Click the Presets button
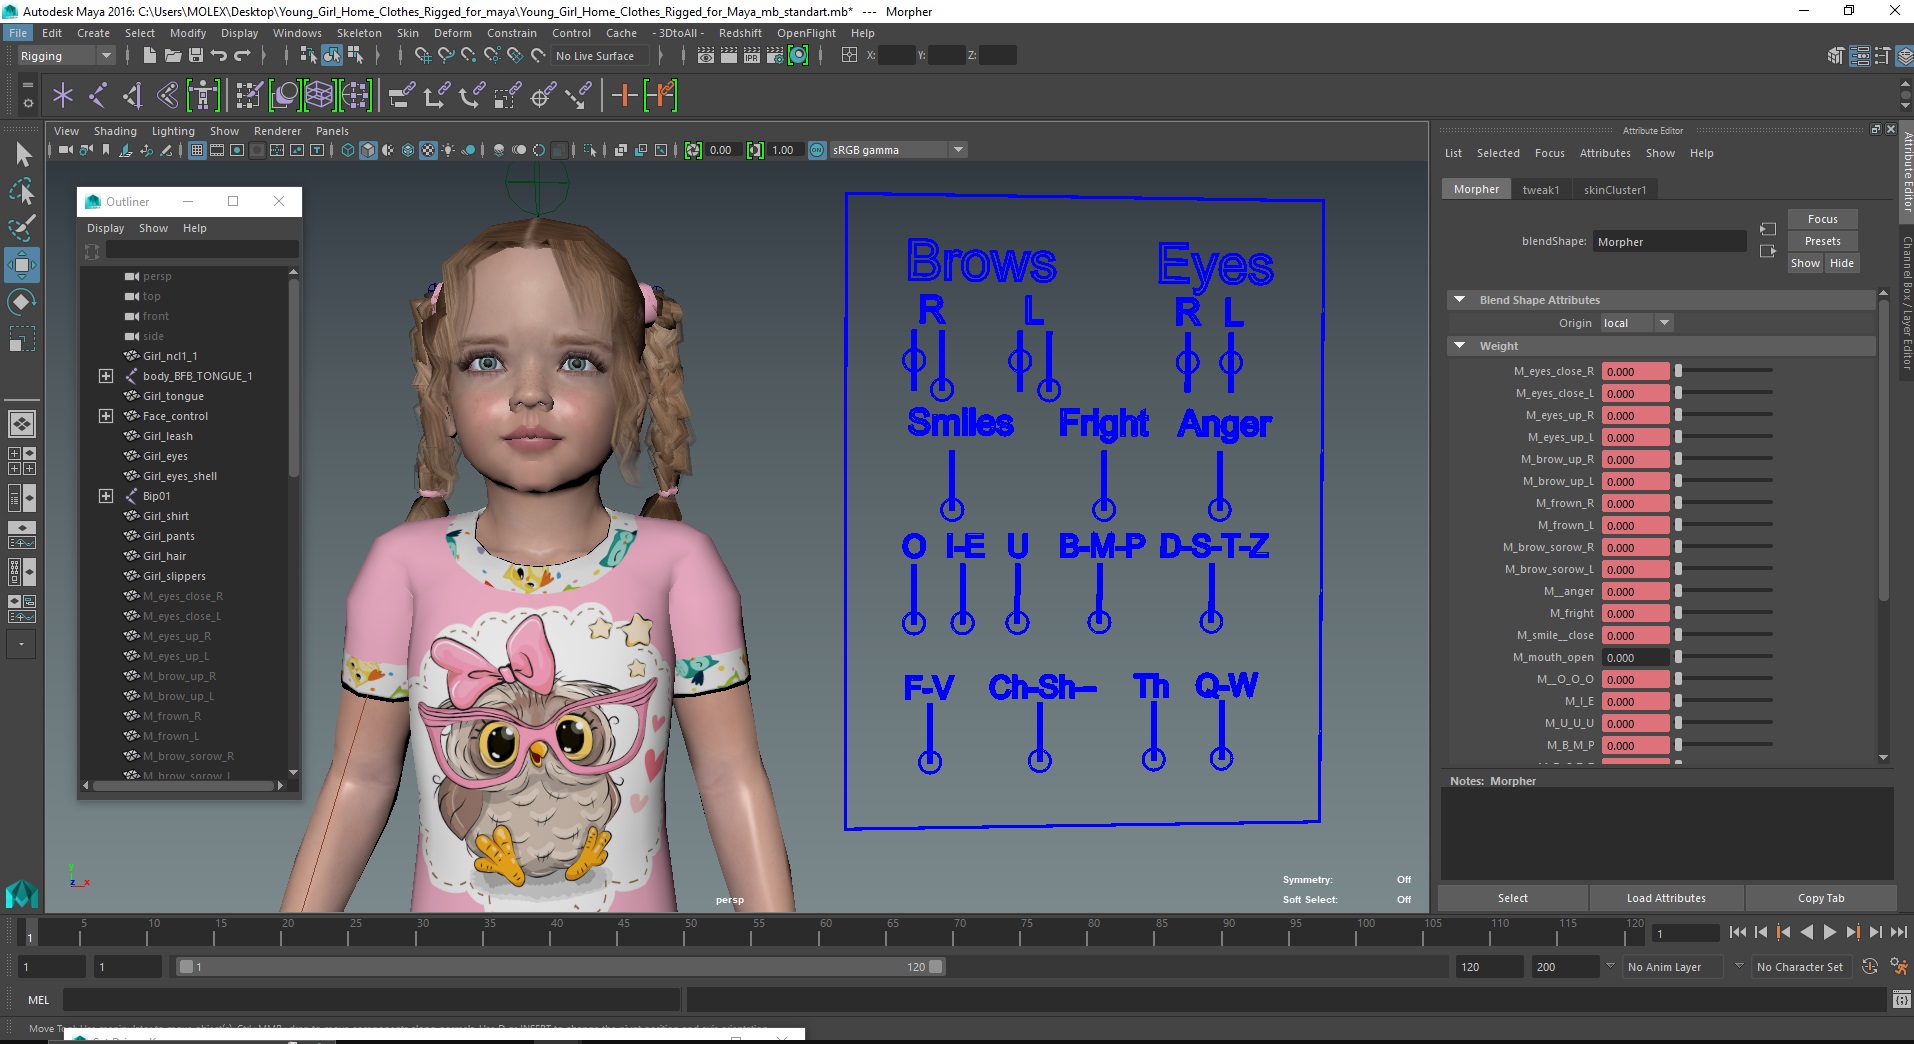 [x=1822, y=241]
